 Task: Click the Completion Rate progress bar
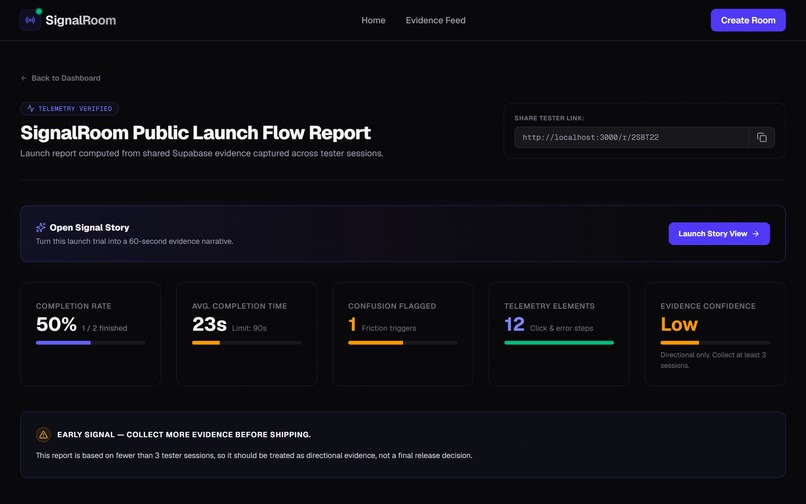90,343
